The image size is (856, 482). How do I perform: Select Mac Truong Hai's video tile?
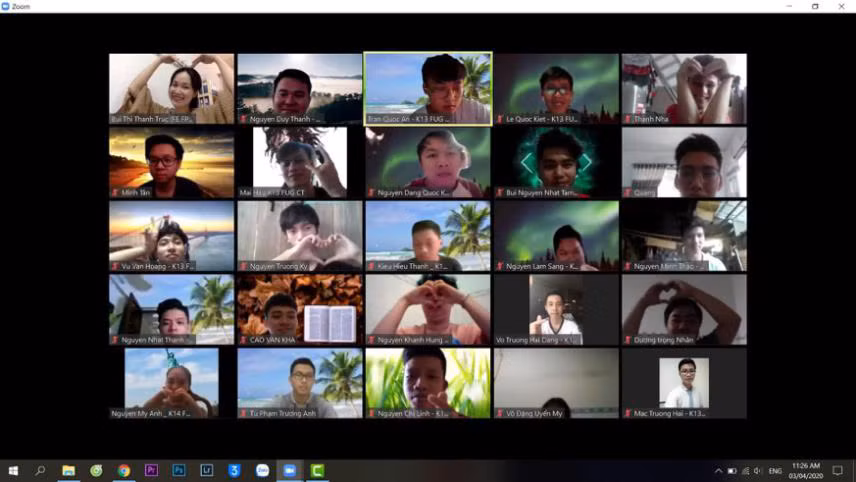pos(684,383)
